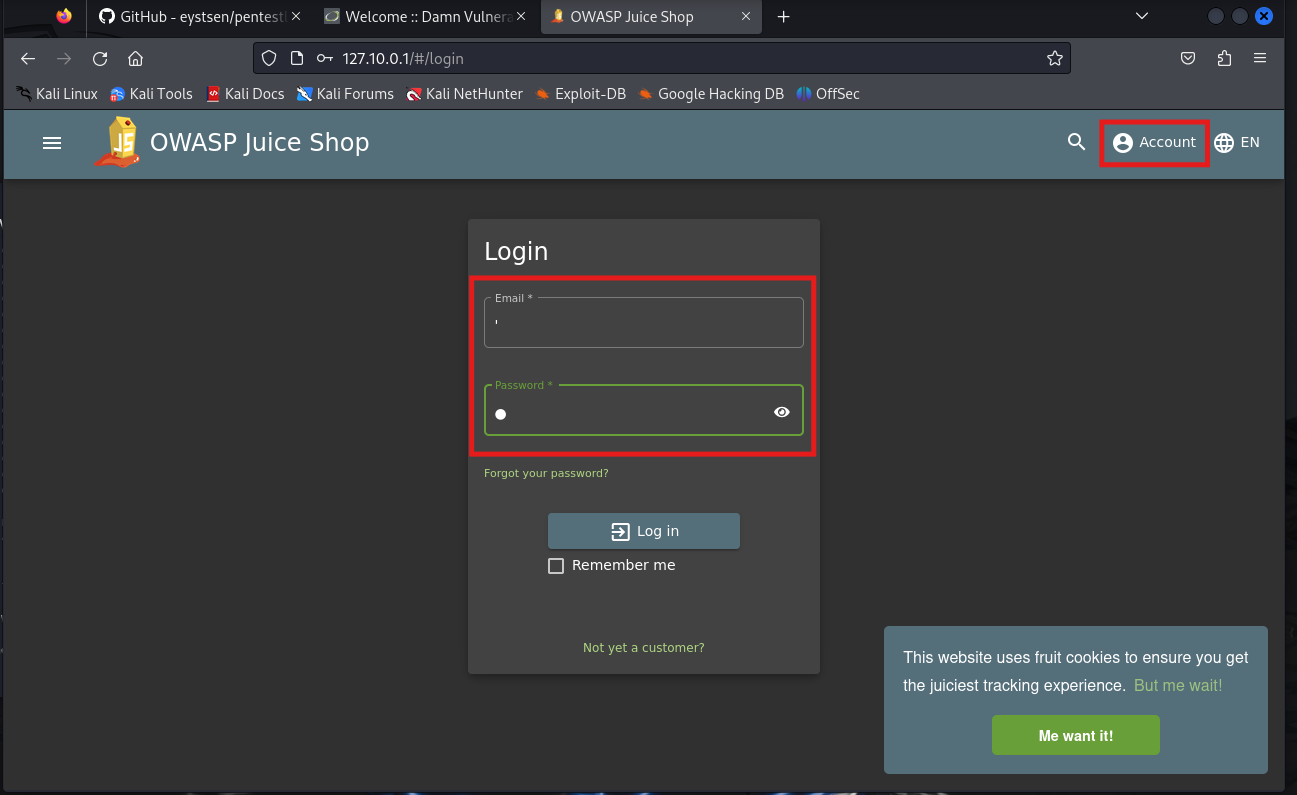Open the Account menu

point(1154,142)
